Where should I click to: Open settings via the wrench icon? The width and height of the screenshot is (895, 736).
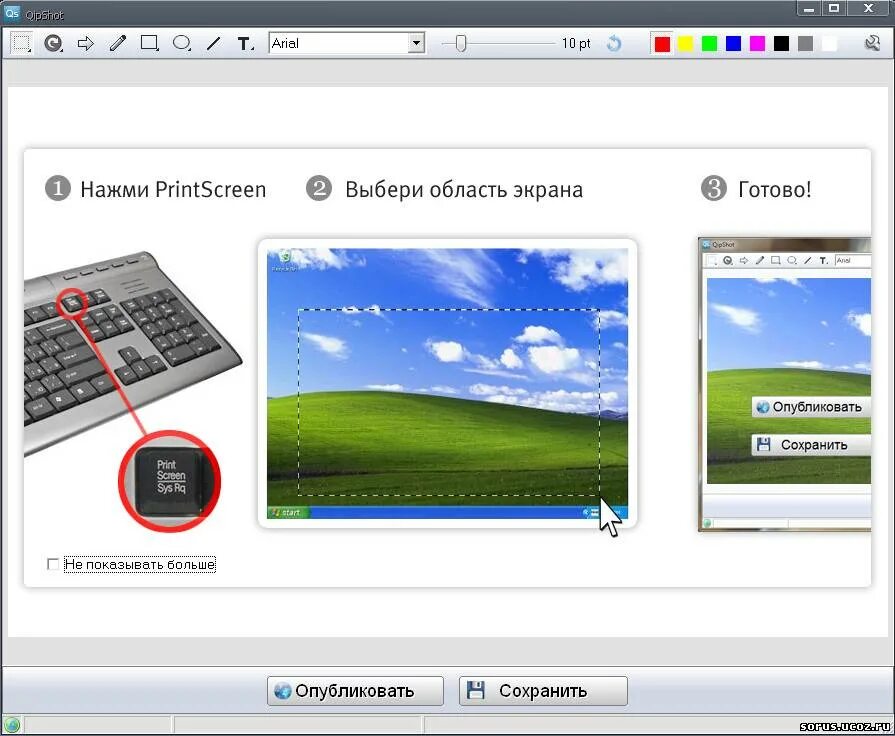(x=872, y=43)
